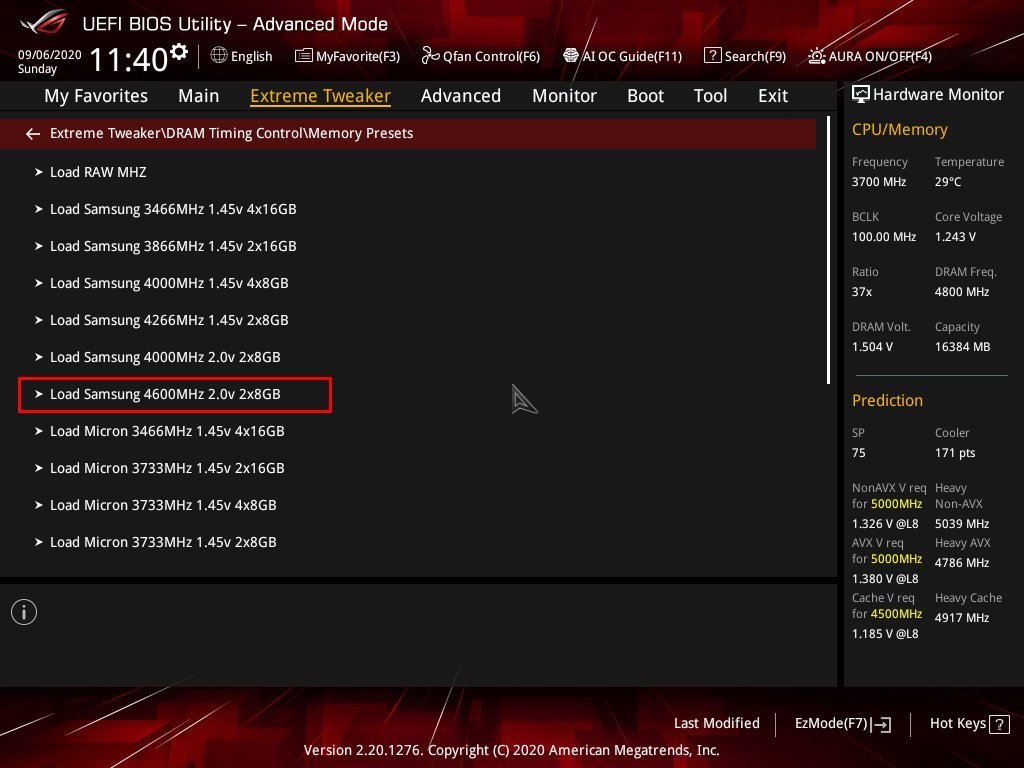
Task: Click the Hardware Monitor screen icon
Action: pos(861,95)
